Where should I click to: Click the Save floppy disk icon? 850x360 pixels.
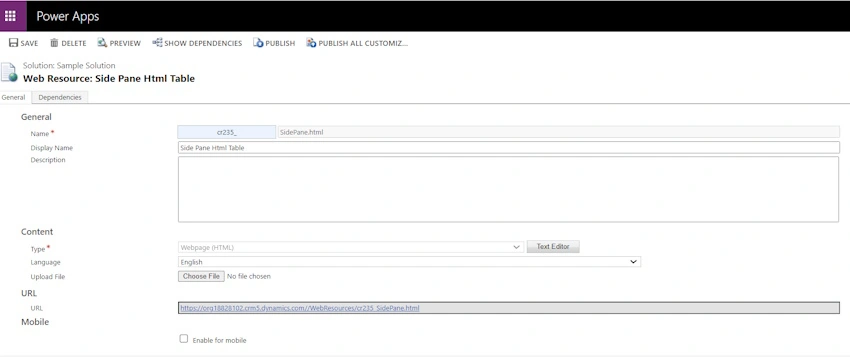pyautogui.click(x=14, y=43)
